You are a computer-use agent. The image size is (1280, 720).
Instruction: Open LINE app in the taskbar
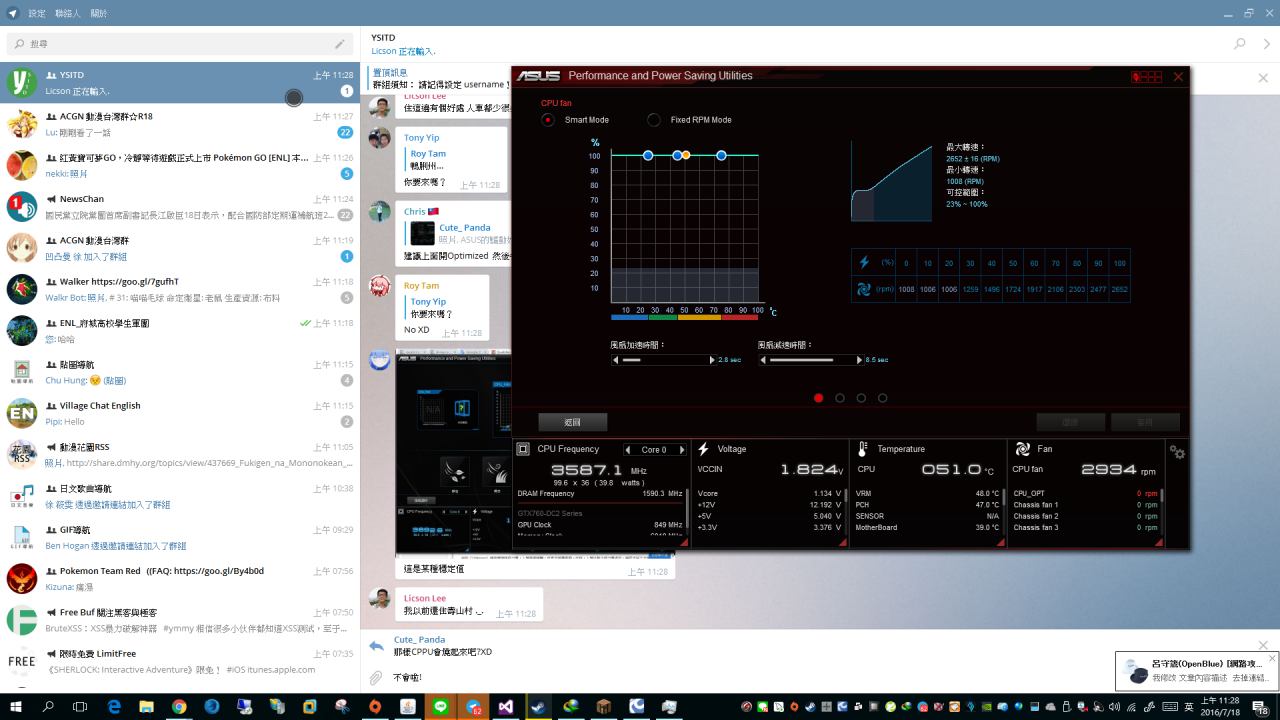[441, 706]
